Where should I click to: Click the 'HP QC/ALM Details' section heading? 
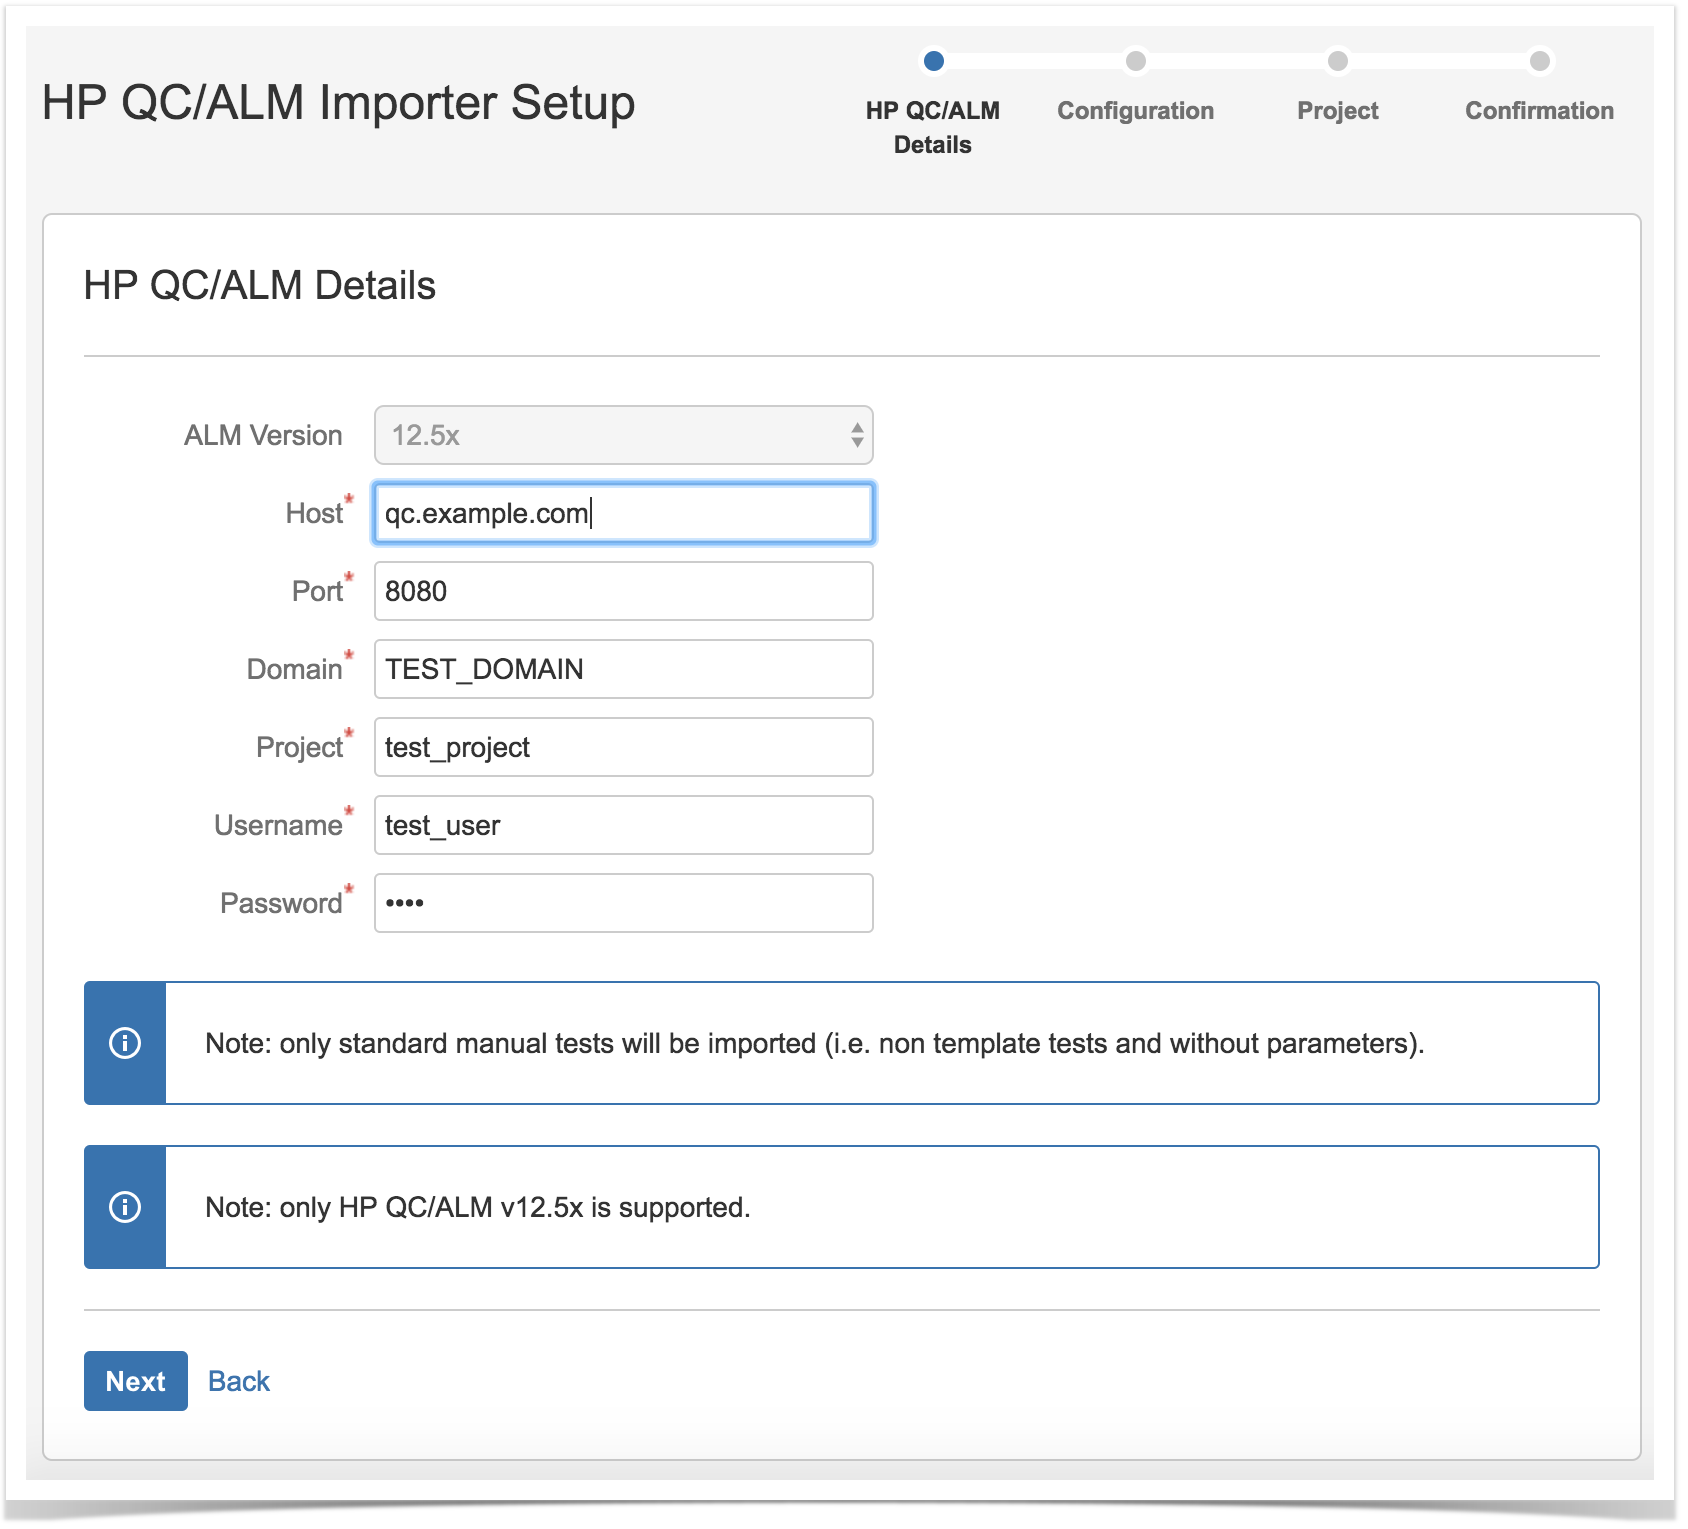pos(260,285)
